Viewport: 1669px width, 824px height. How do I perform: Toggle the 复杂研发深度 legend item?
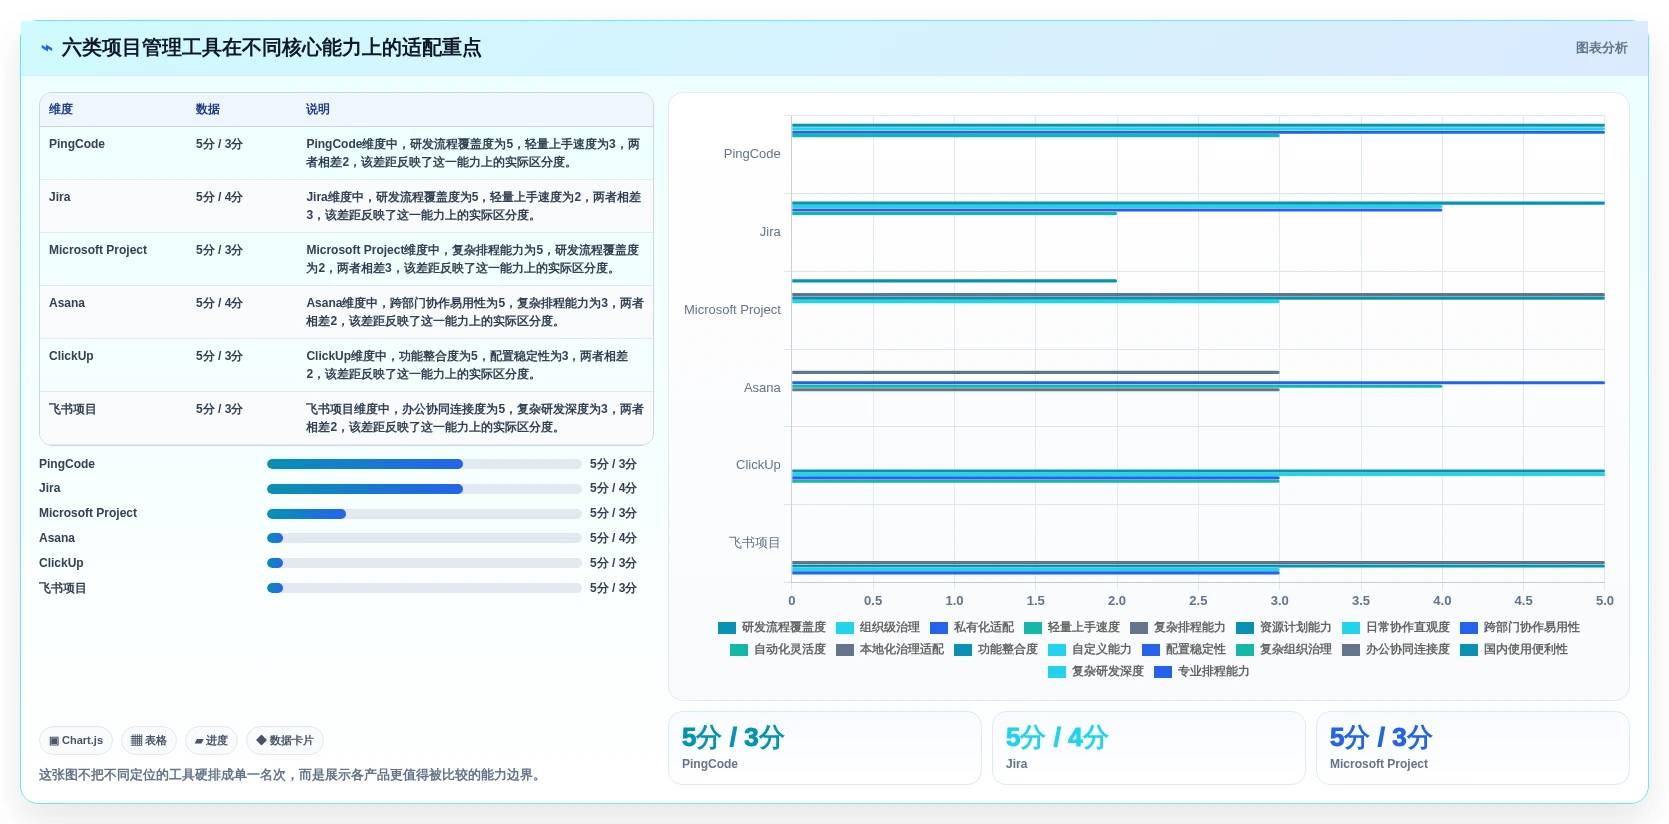pos(1096,672)
